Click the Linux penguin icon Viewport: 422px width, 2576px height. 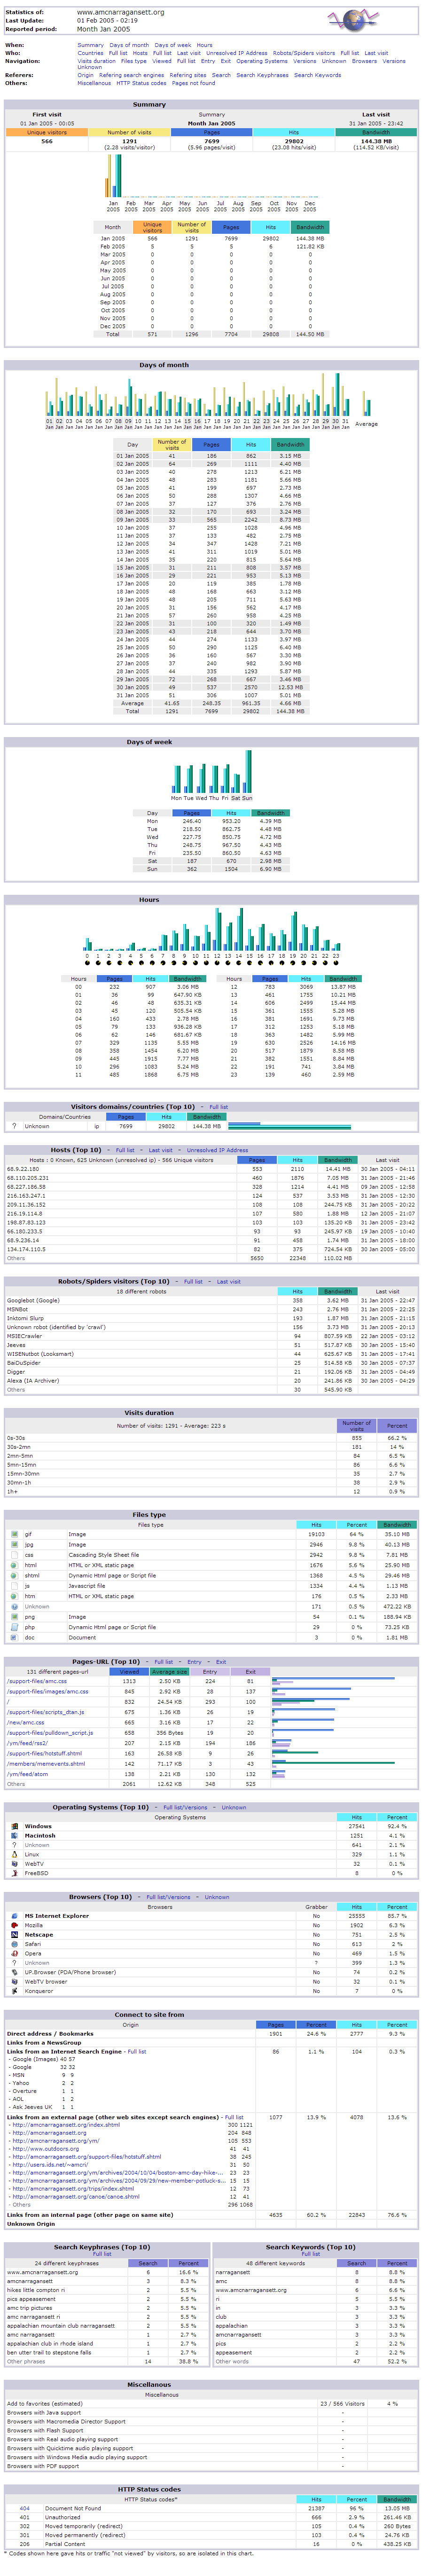coord(14,1854)
